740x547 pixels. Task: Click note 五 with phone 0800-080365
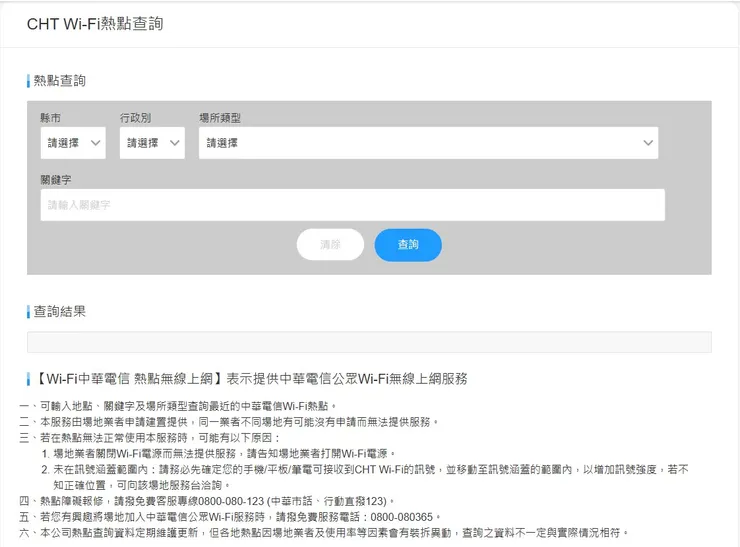pyautogui.click(x=230, y=517)
